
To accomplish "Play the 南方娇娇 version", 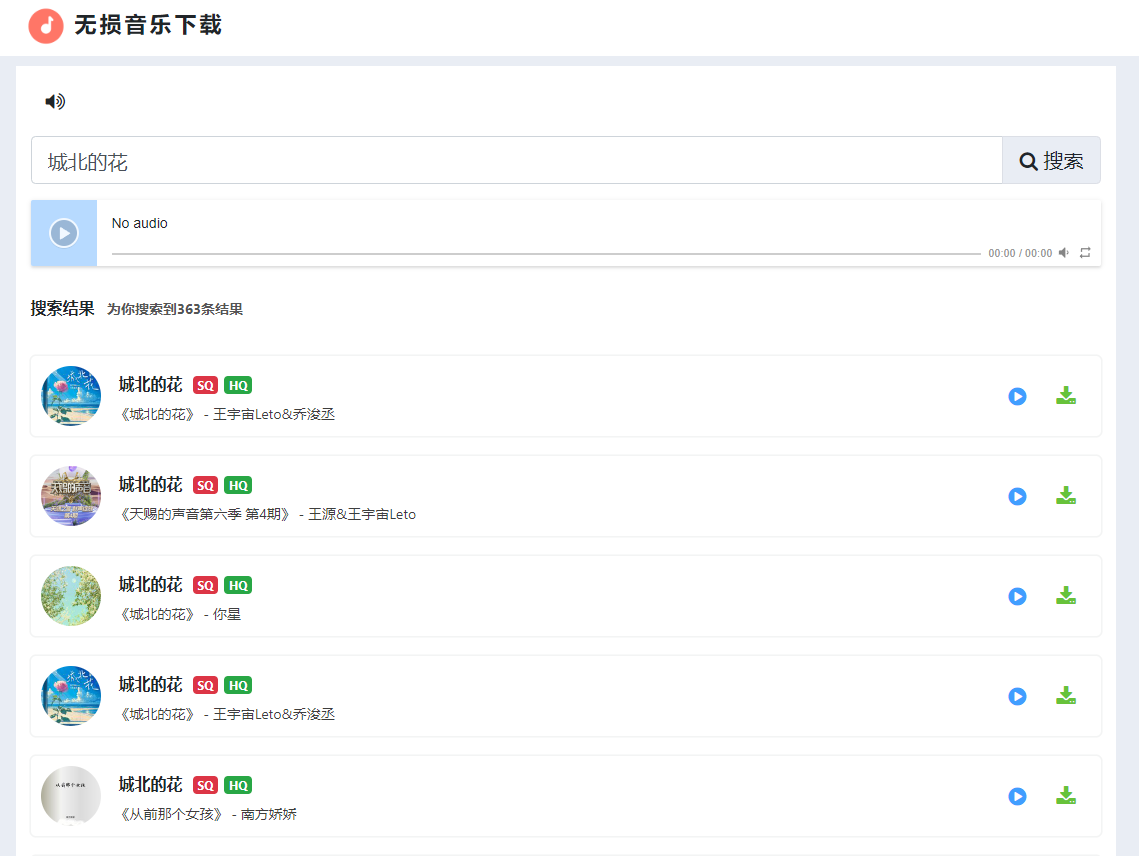I will pos(1017,796).
